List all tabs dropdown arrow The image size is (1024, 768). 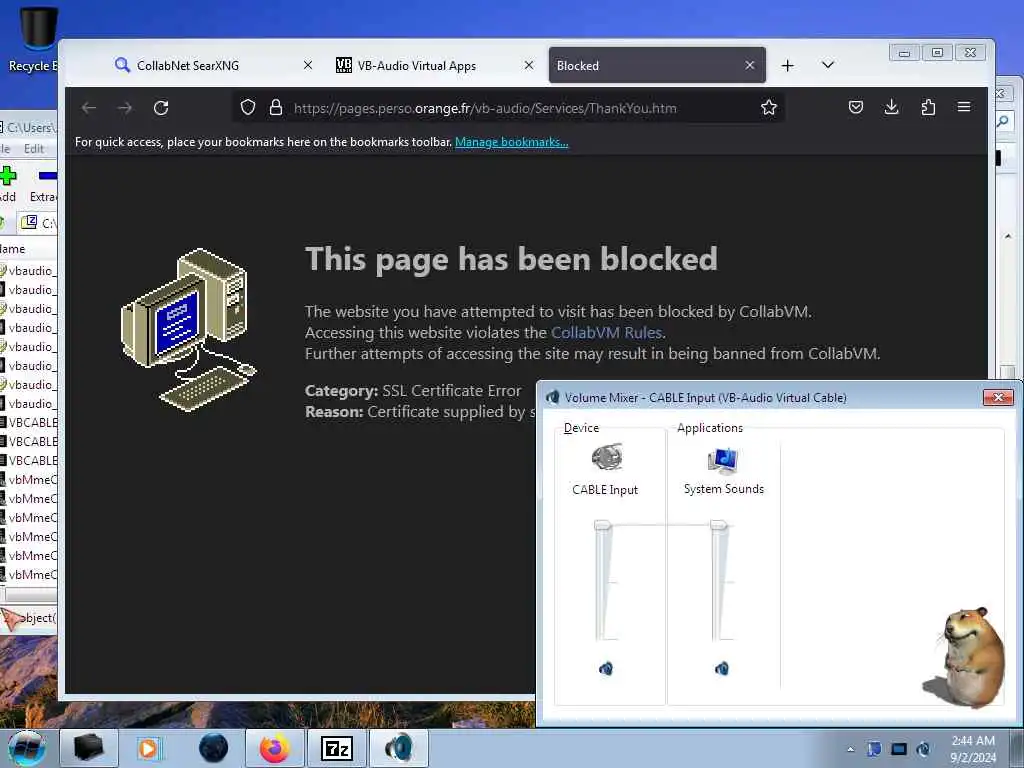827,65
